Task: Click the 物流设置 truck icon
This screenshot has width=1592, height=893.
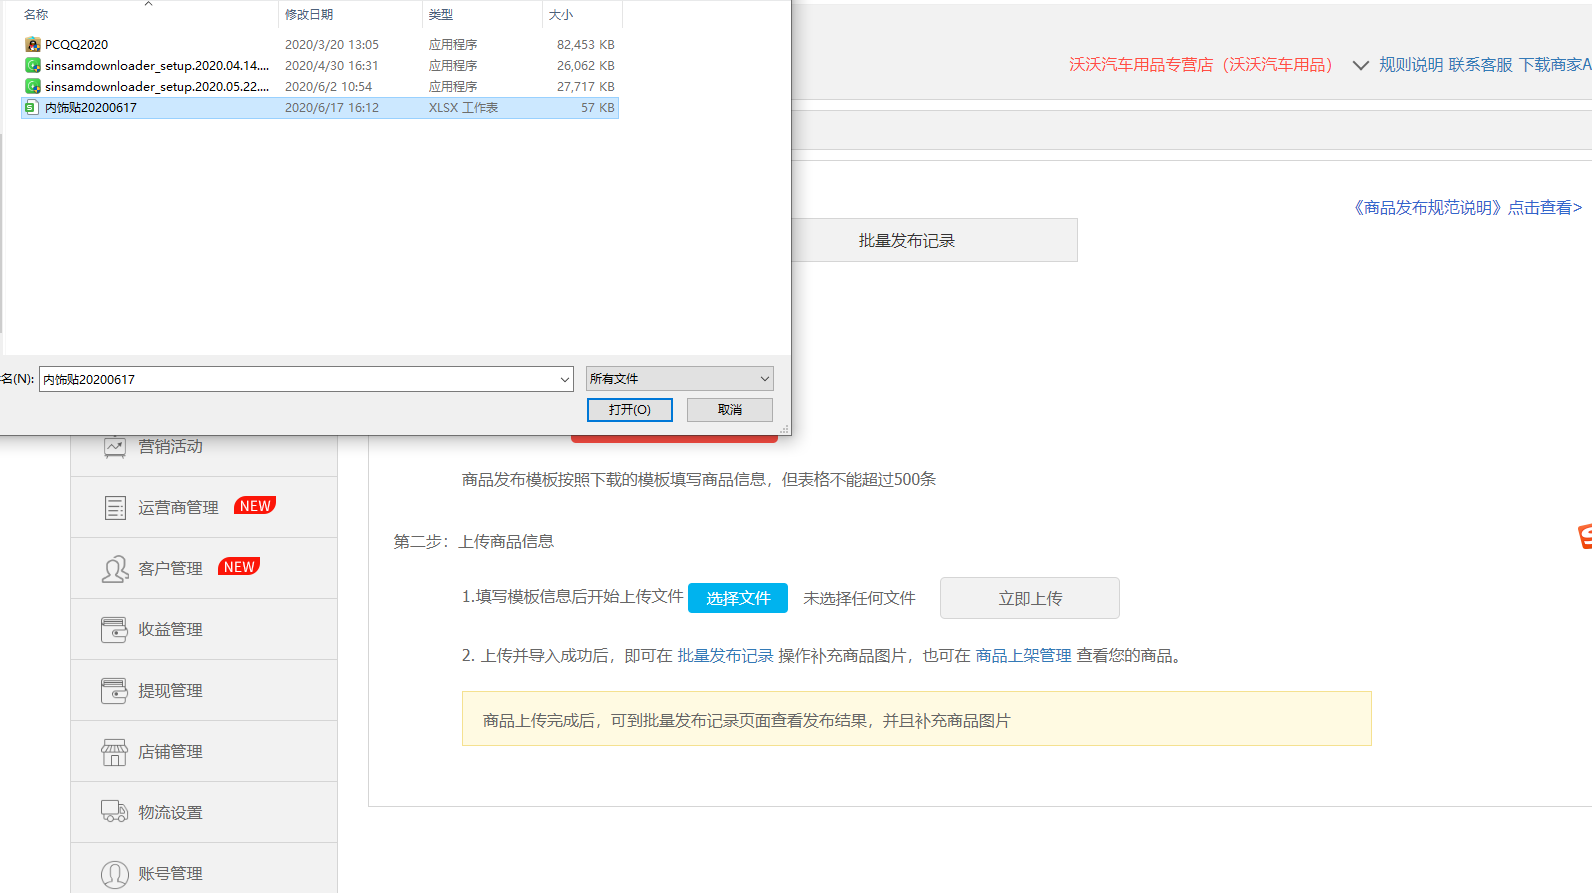Action: 115,812
